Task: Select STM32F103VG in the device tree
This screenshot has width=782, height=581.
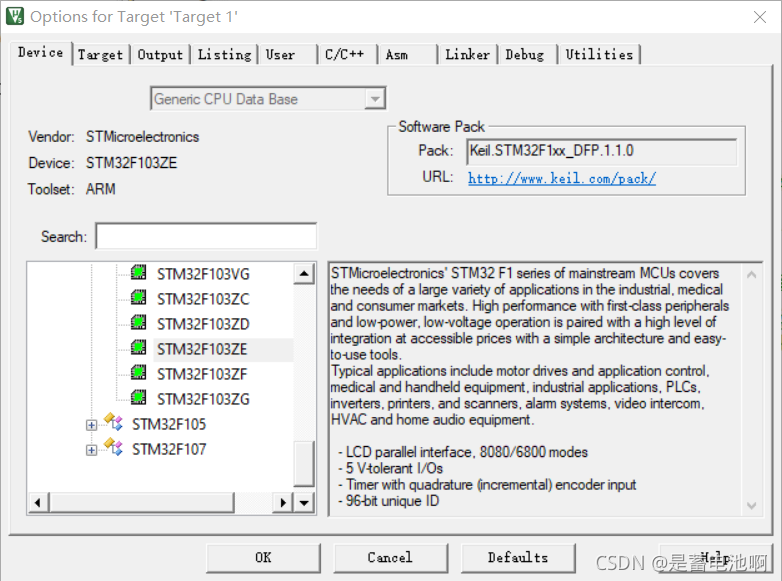Action: 203,274
